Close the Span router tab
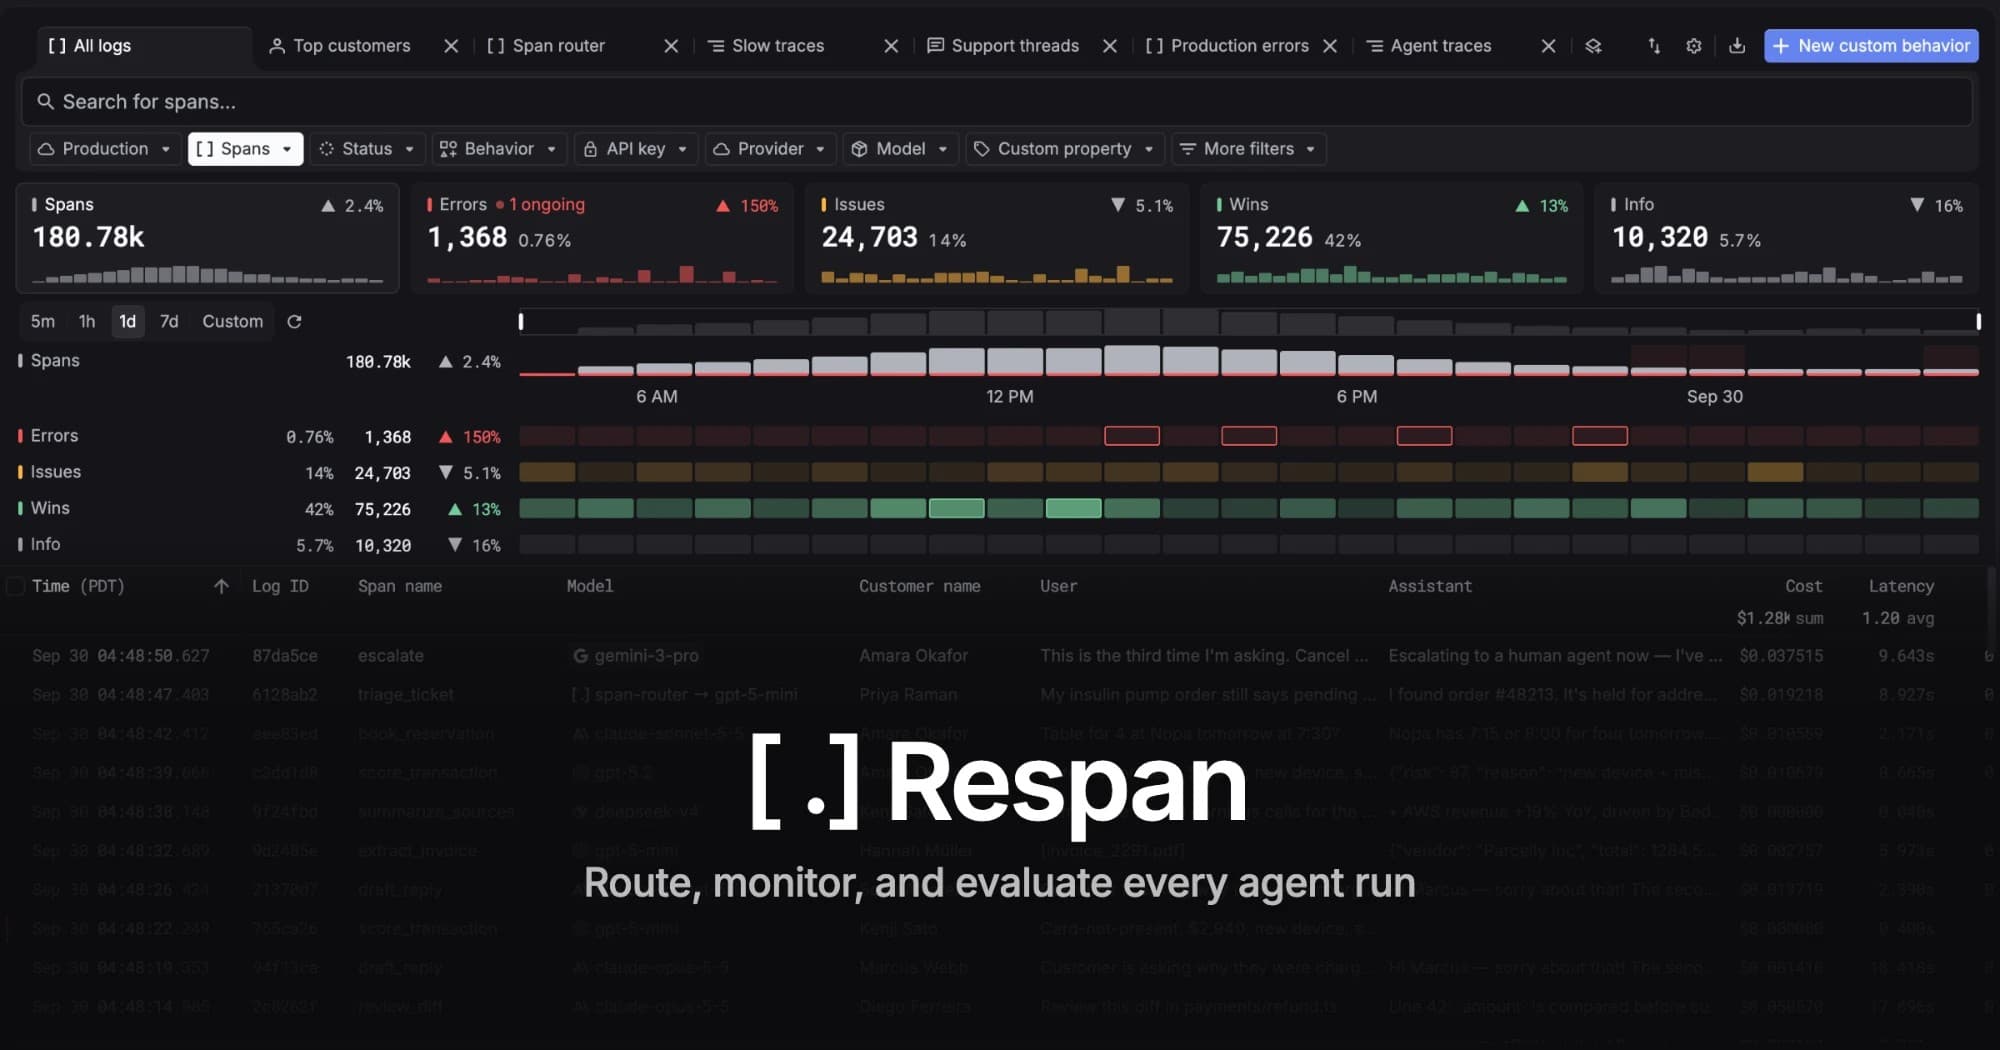 tap(671, 46)
